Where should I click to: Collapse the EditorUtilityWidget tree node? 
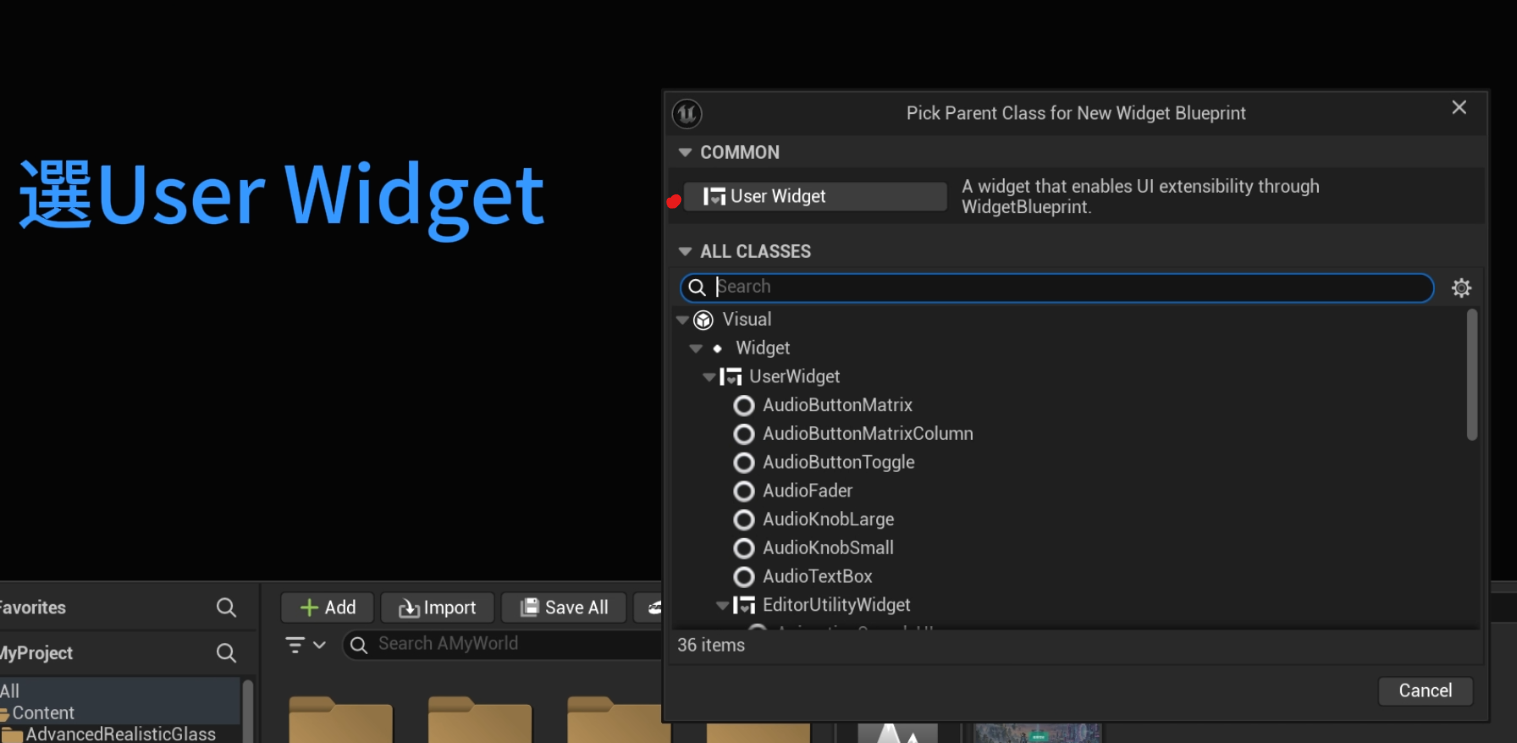[x=723, y=606]
